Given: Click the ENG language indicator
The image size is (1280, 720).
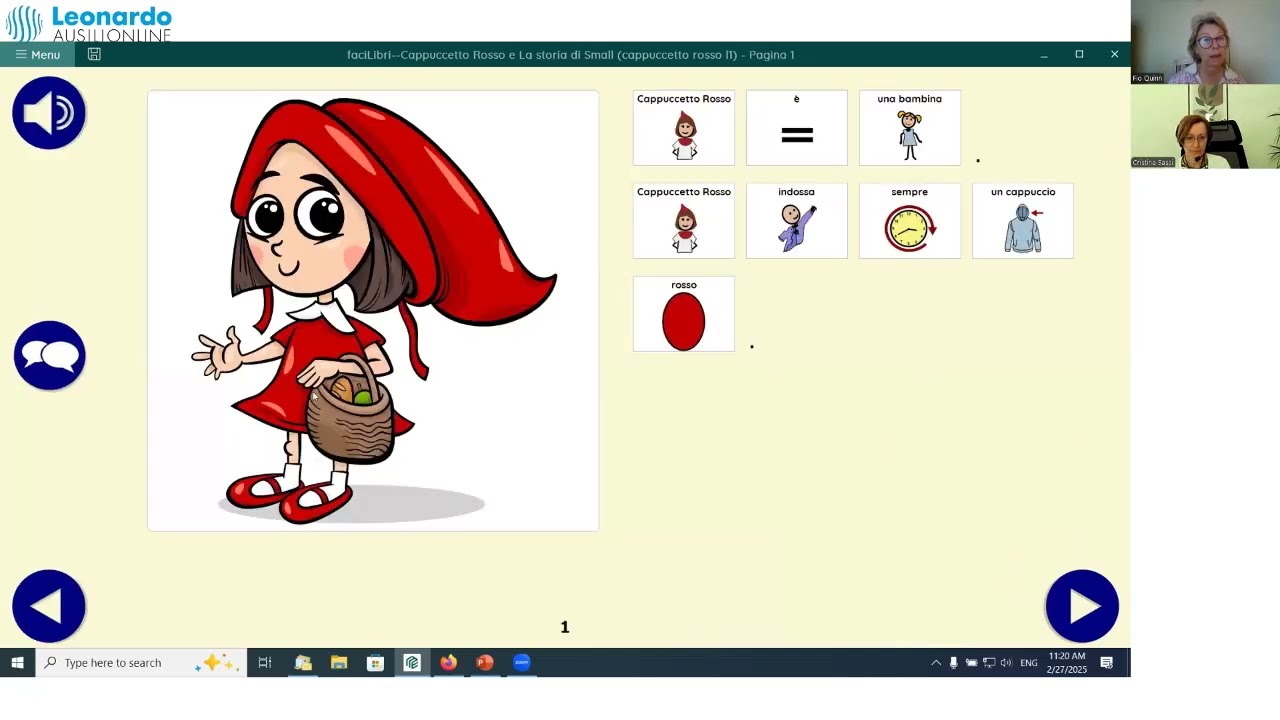Looking at the screenshot, I should coord(1029,662).
